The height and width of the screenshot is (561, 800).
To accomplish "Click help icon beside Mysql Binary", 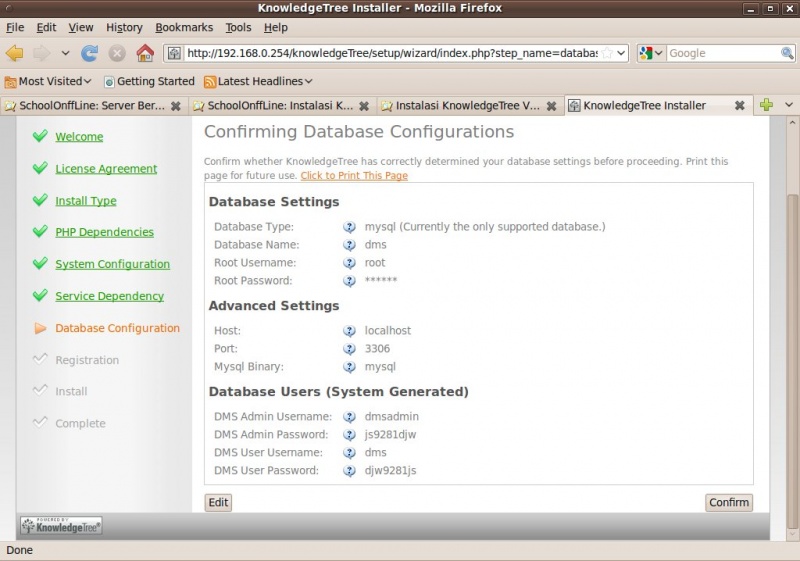I will pyautogui.click(x=349, y=367).
